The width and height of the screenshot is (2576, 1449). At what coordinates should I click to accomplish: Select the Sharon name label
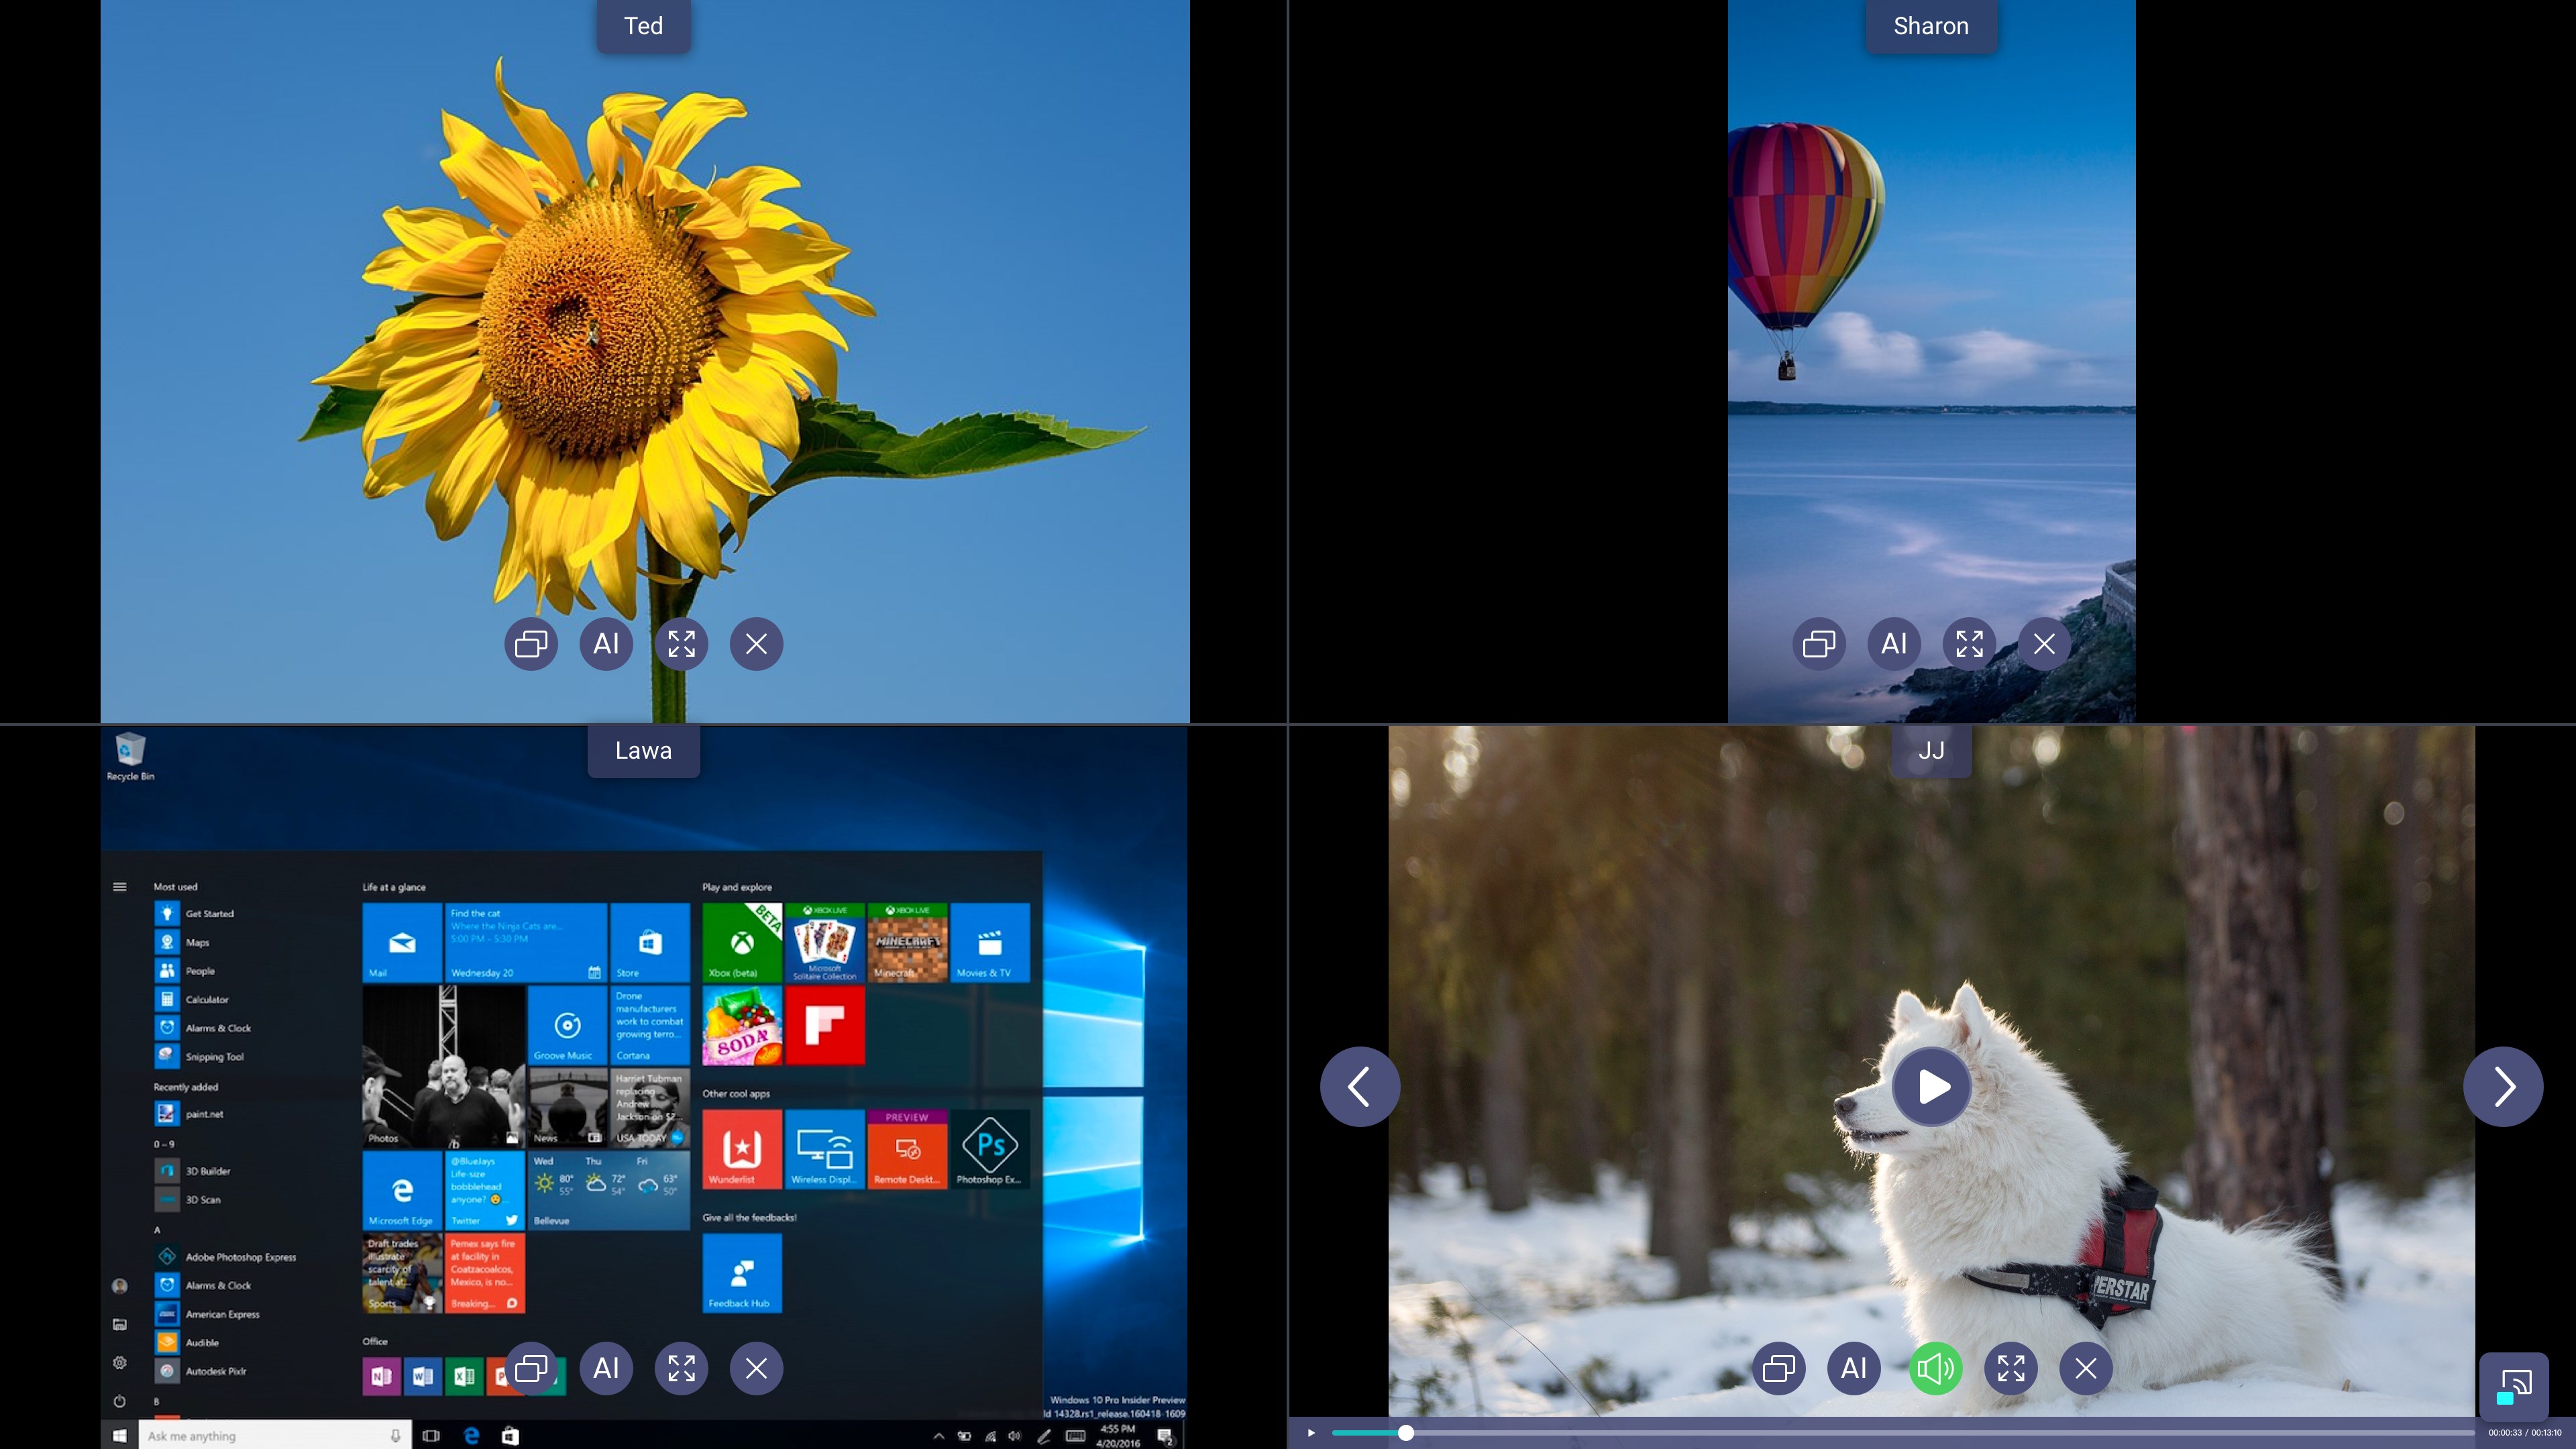1931,26
